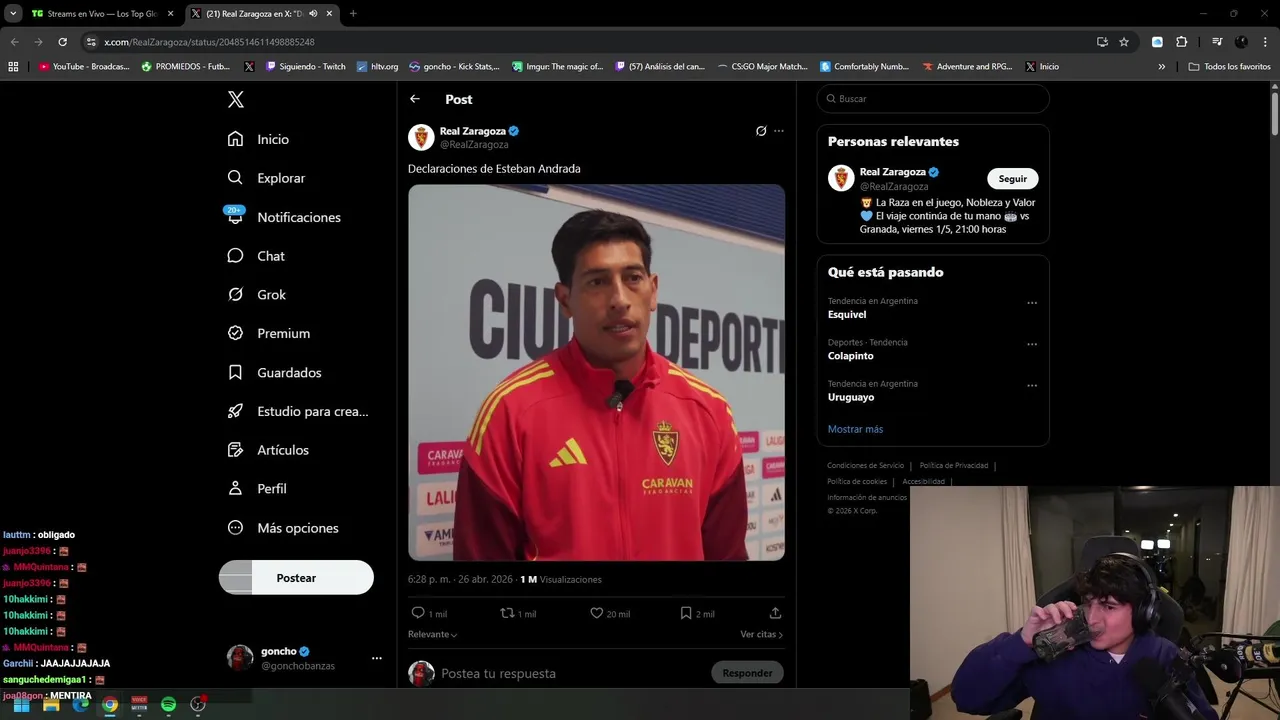
Task: Reload the page in Chrome
Action: [62, 42]
